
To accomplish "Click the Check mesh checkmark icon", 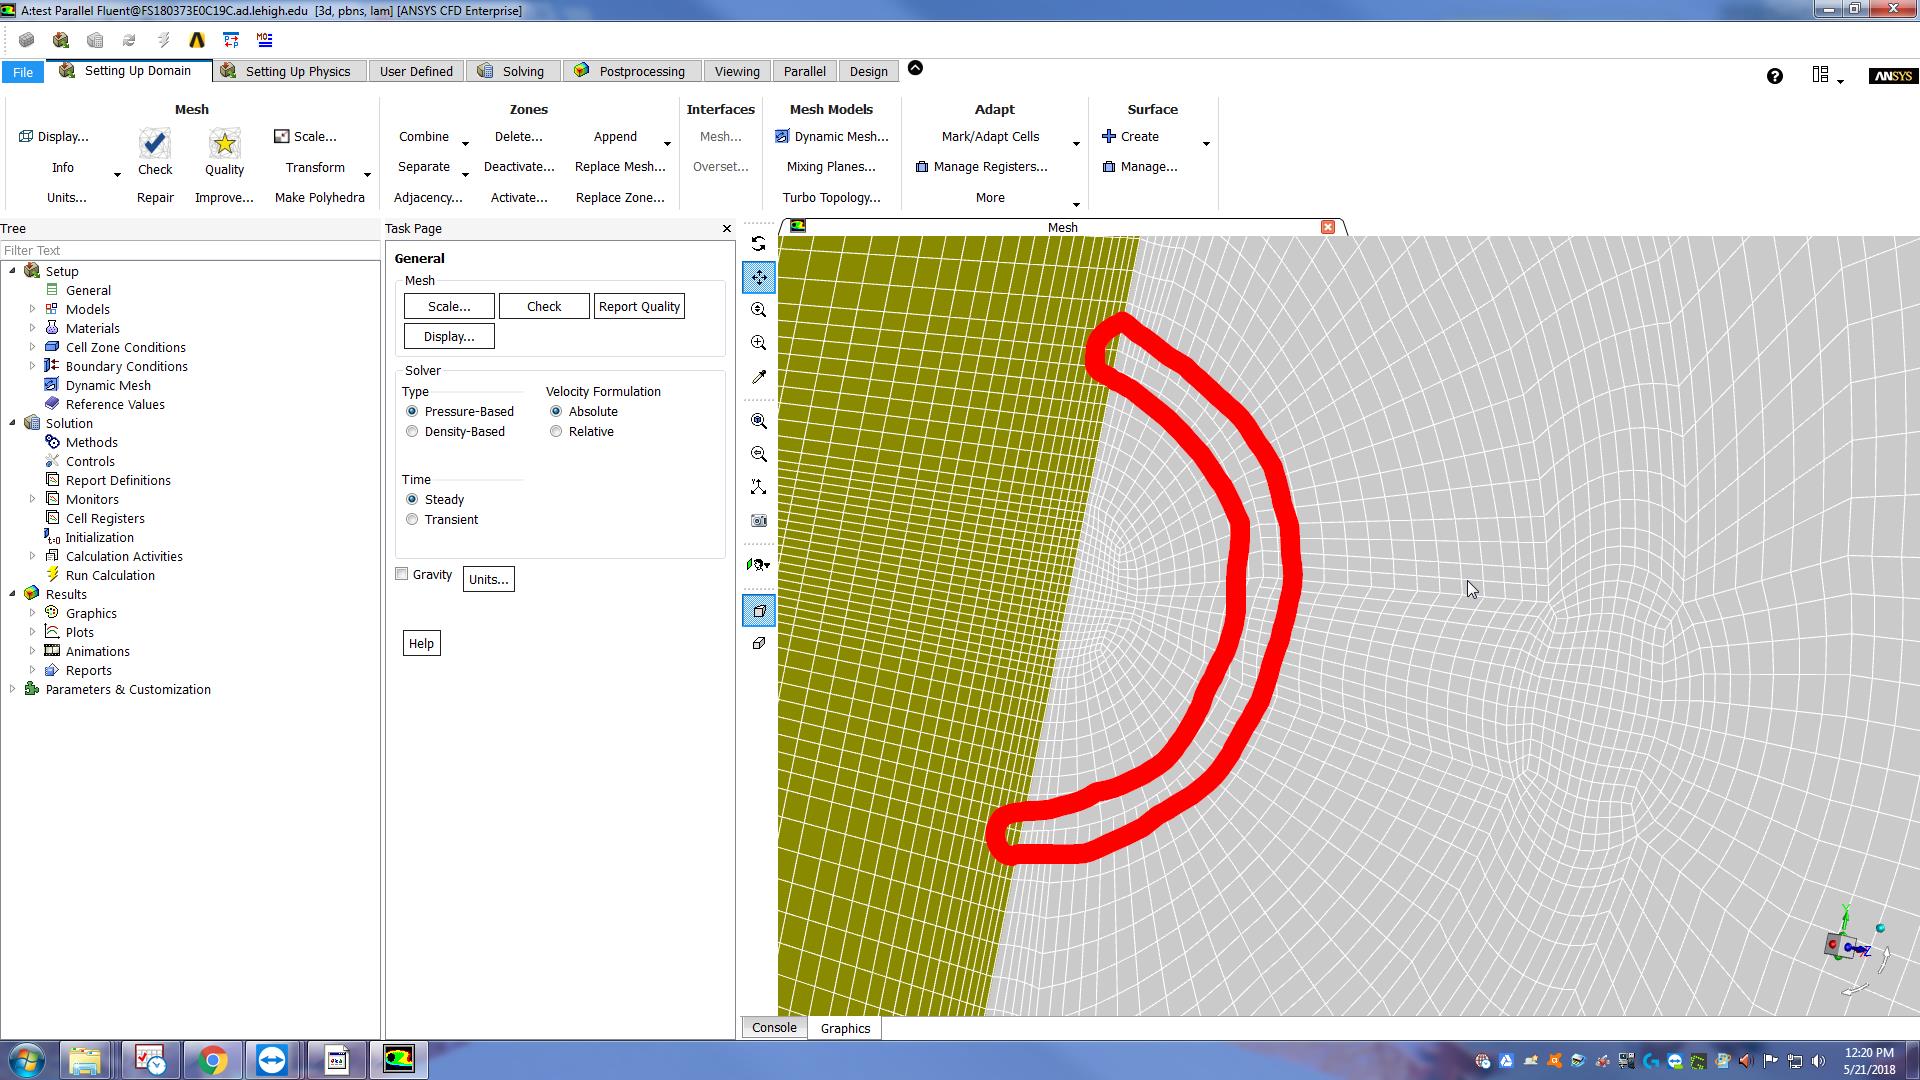I will click(x=155, y=144).
